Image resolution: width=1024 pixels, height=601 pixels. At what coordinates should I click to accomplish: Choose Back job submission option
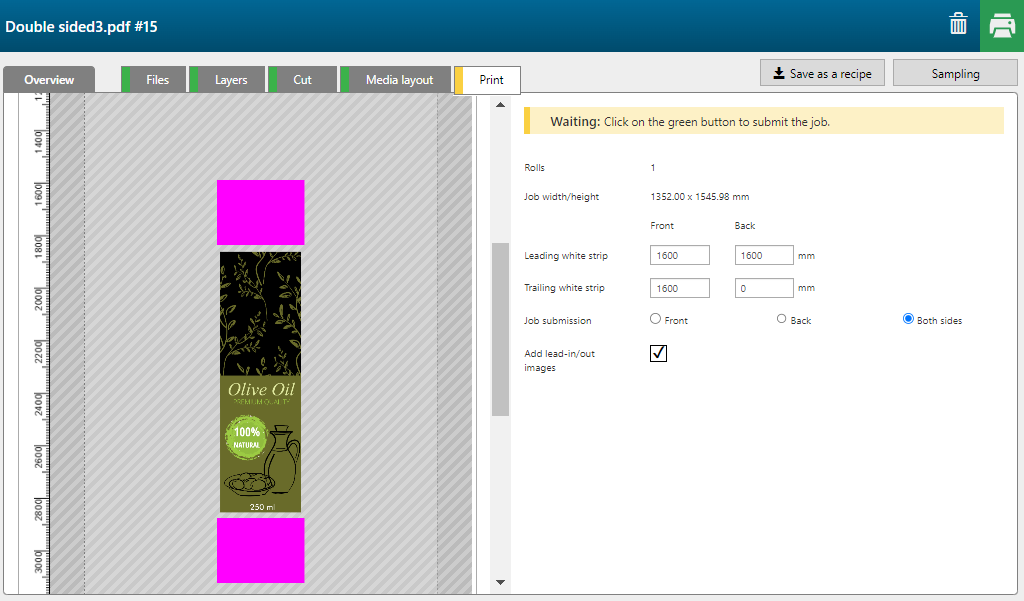tap(782, 319)
